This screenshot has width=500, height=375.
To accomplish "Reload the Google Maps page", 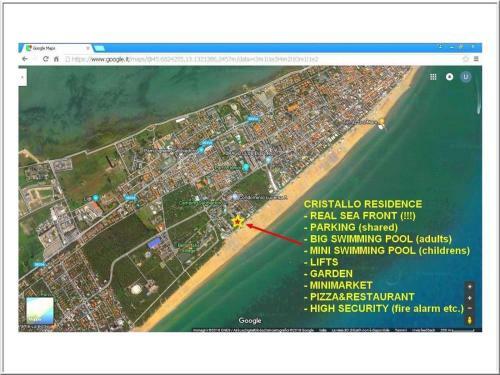I will click(45, 59).
